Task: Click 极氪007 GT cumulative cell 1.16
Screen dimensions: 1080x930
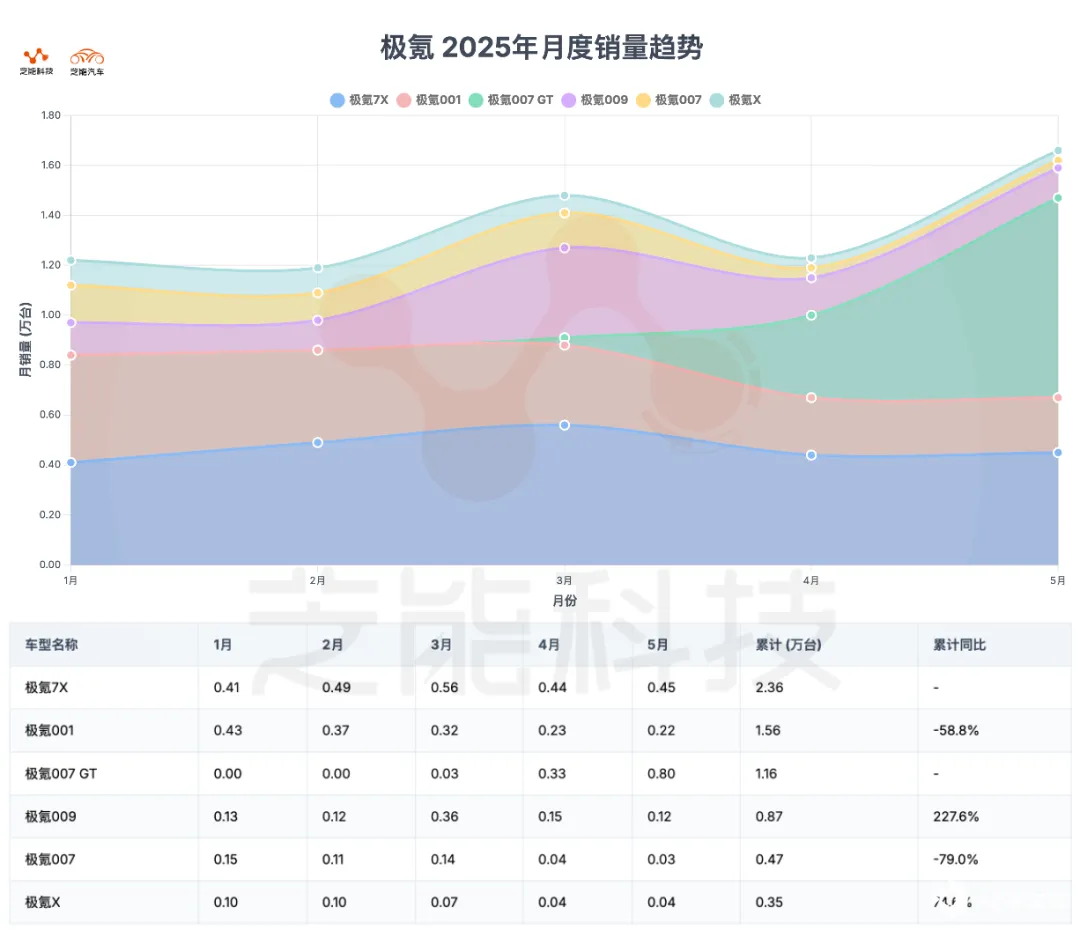Action: pos(766,774)
